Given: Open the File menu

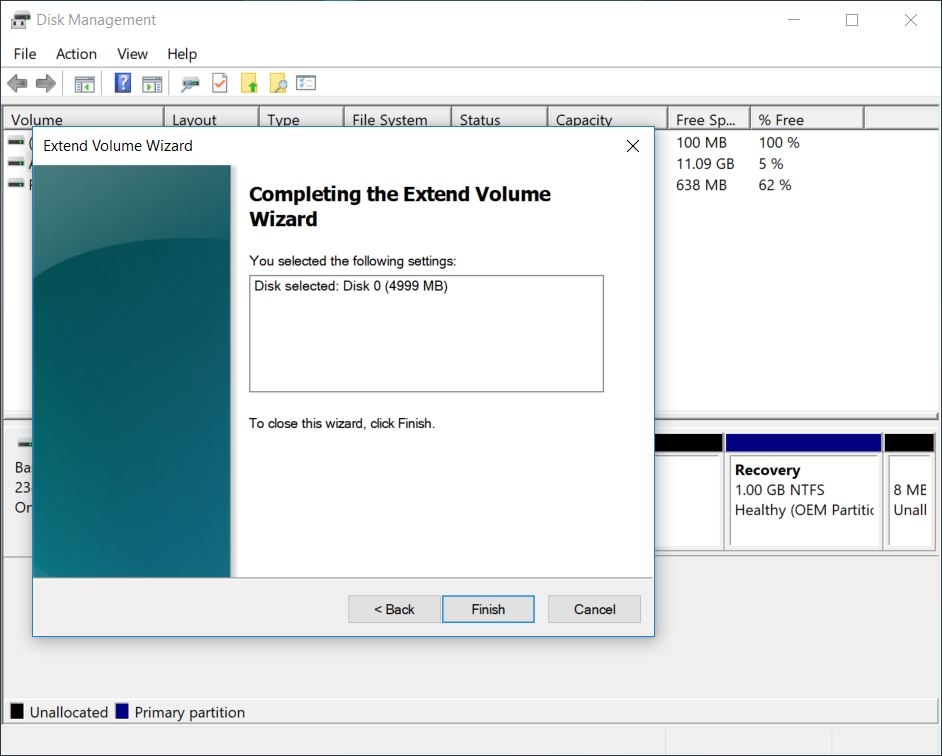Looking at the screenshot, I should point(24,54).
